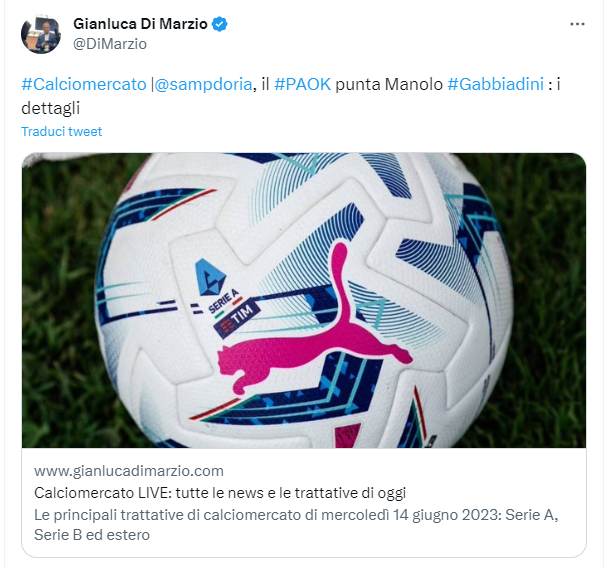Open the Calciomercato LIVE headline

pyautogui.click(x=220, y=493)
